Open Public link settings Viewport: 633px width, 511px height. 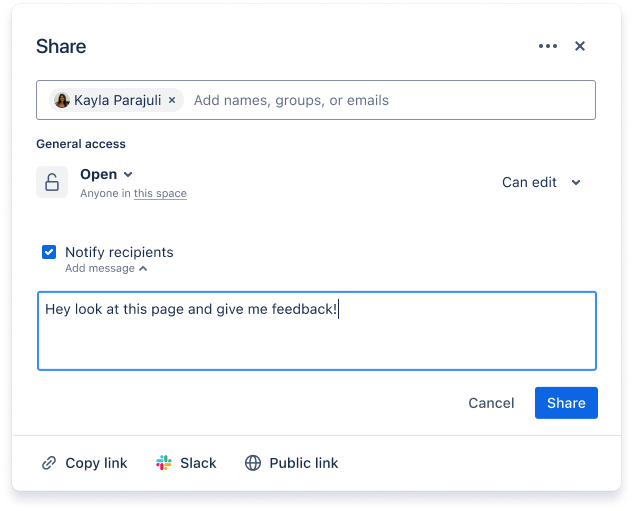point(291,463)
